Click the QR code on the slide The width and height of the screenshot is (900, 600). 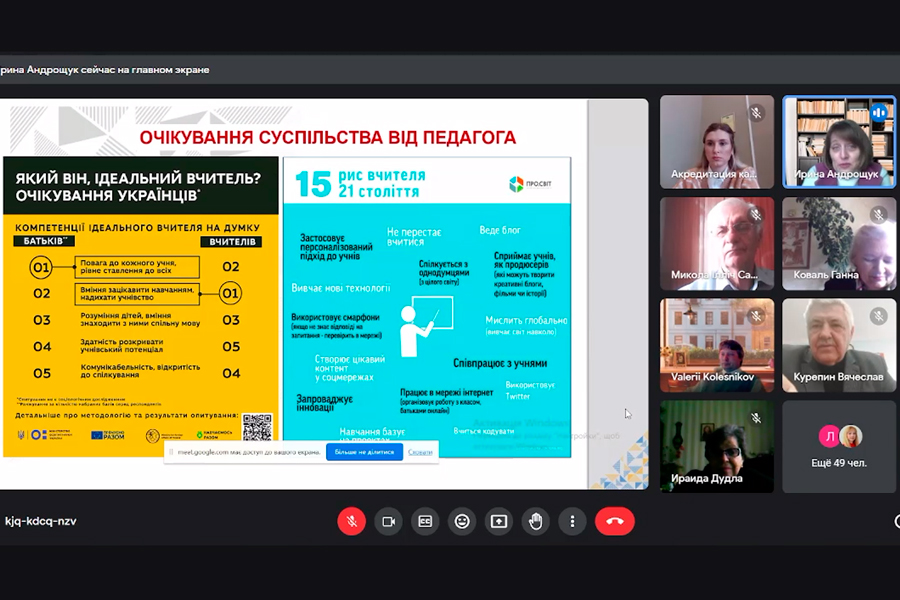pos(256,427)
